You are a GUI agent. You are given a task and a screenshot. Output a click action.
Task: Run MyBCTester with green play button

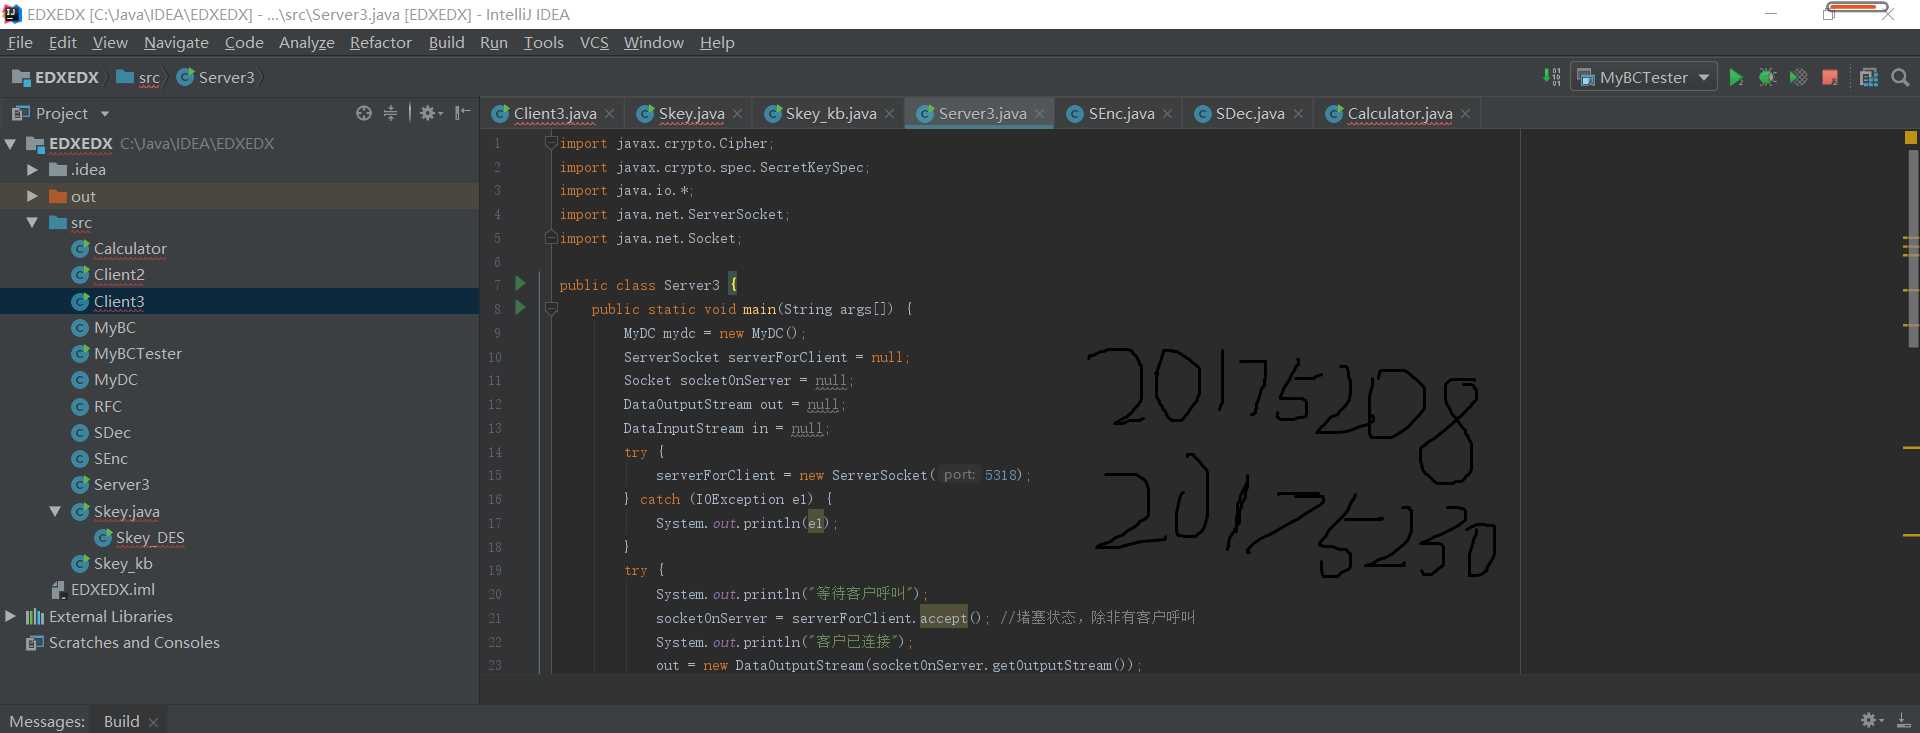1736,78
